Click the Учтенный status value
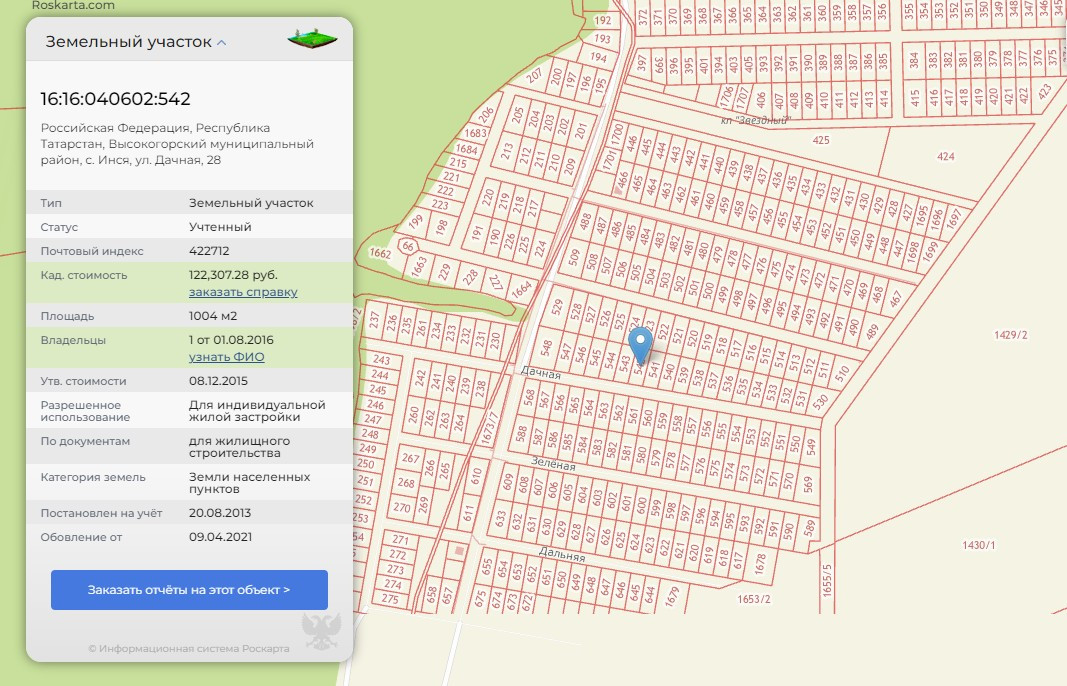1067x686 pixels. (220, 227)
